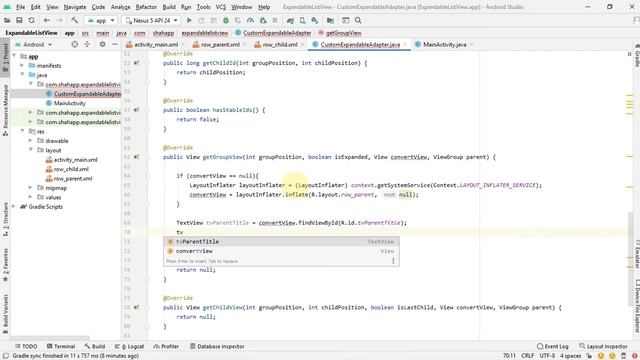Click override gutter icon next to hasStableIds

(136, 110)
